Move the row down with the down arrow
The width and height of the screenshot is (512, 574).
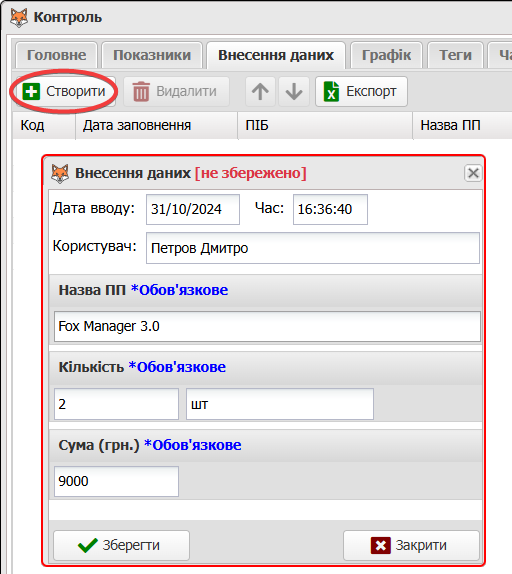click(294, 92)
